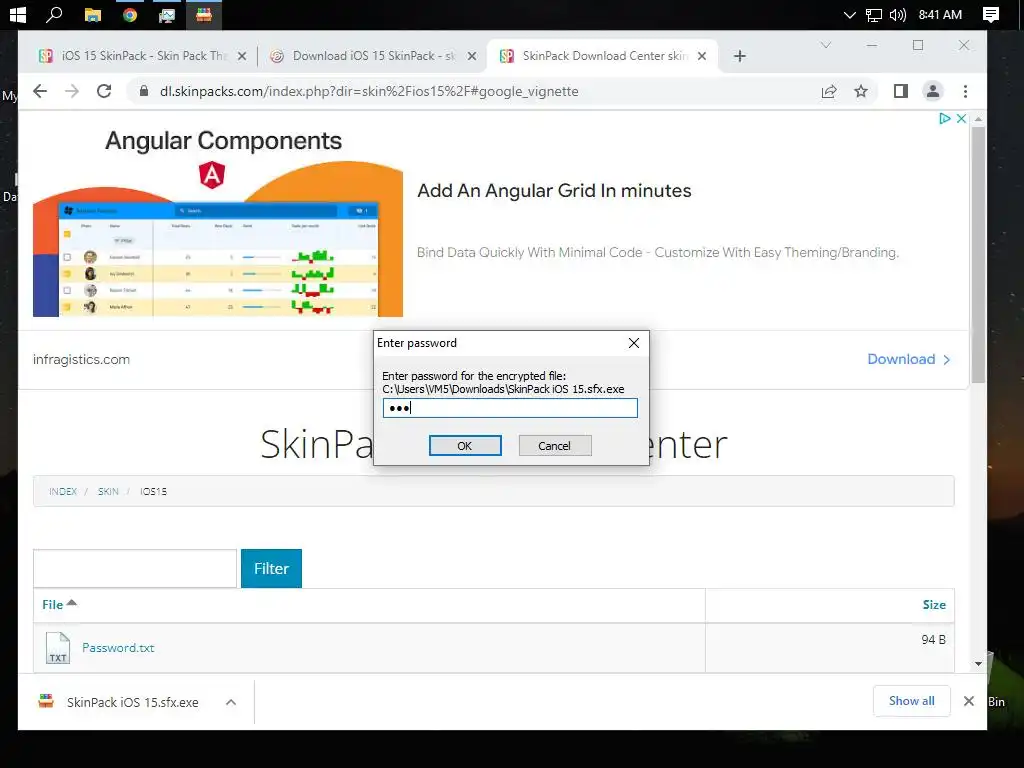Image resolution: width=1024 pixels, height=768 pixels.
Task: Expand download item options chevron
Action: pos(231,702)
